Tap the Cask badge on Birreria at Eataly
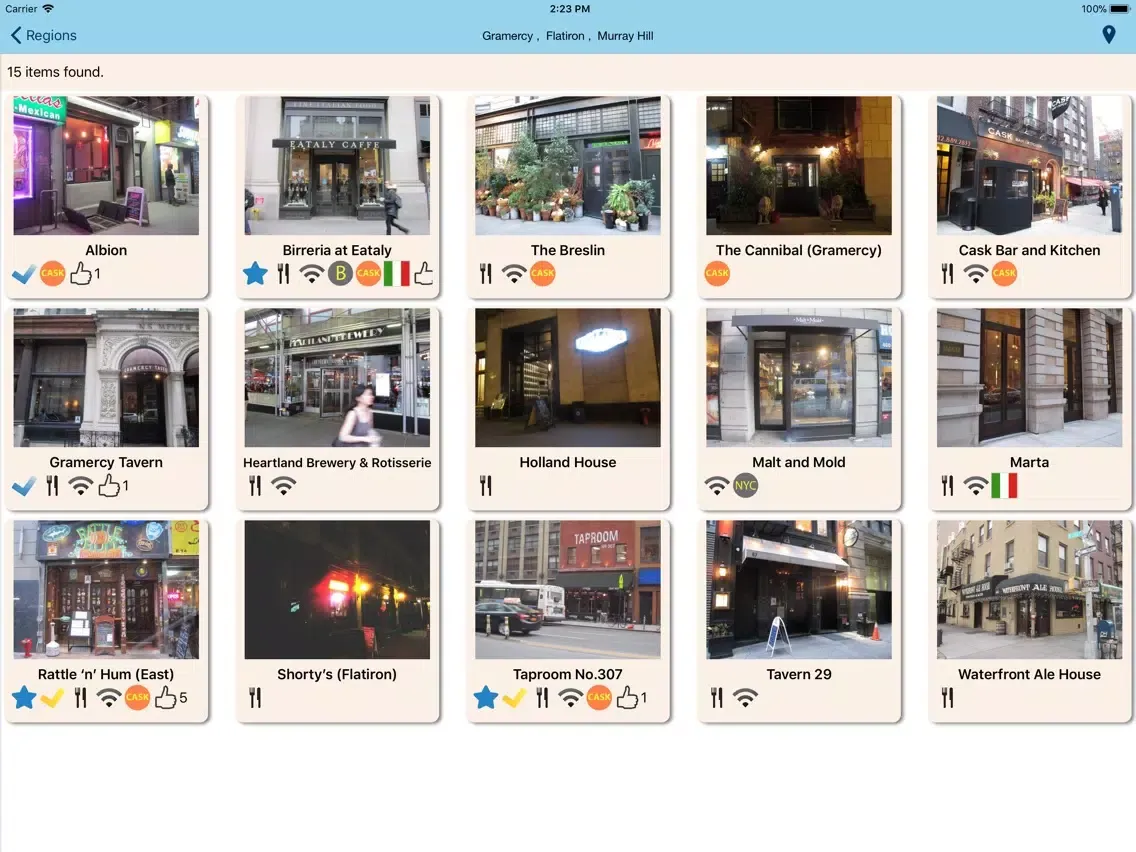 [368, 274]
